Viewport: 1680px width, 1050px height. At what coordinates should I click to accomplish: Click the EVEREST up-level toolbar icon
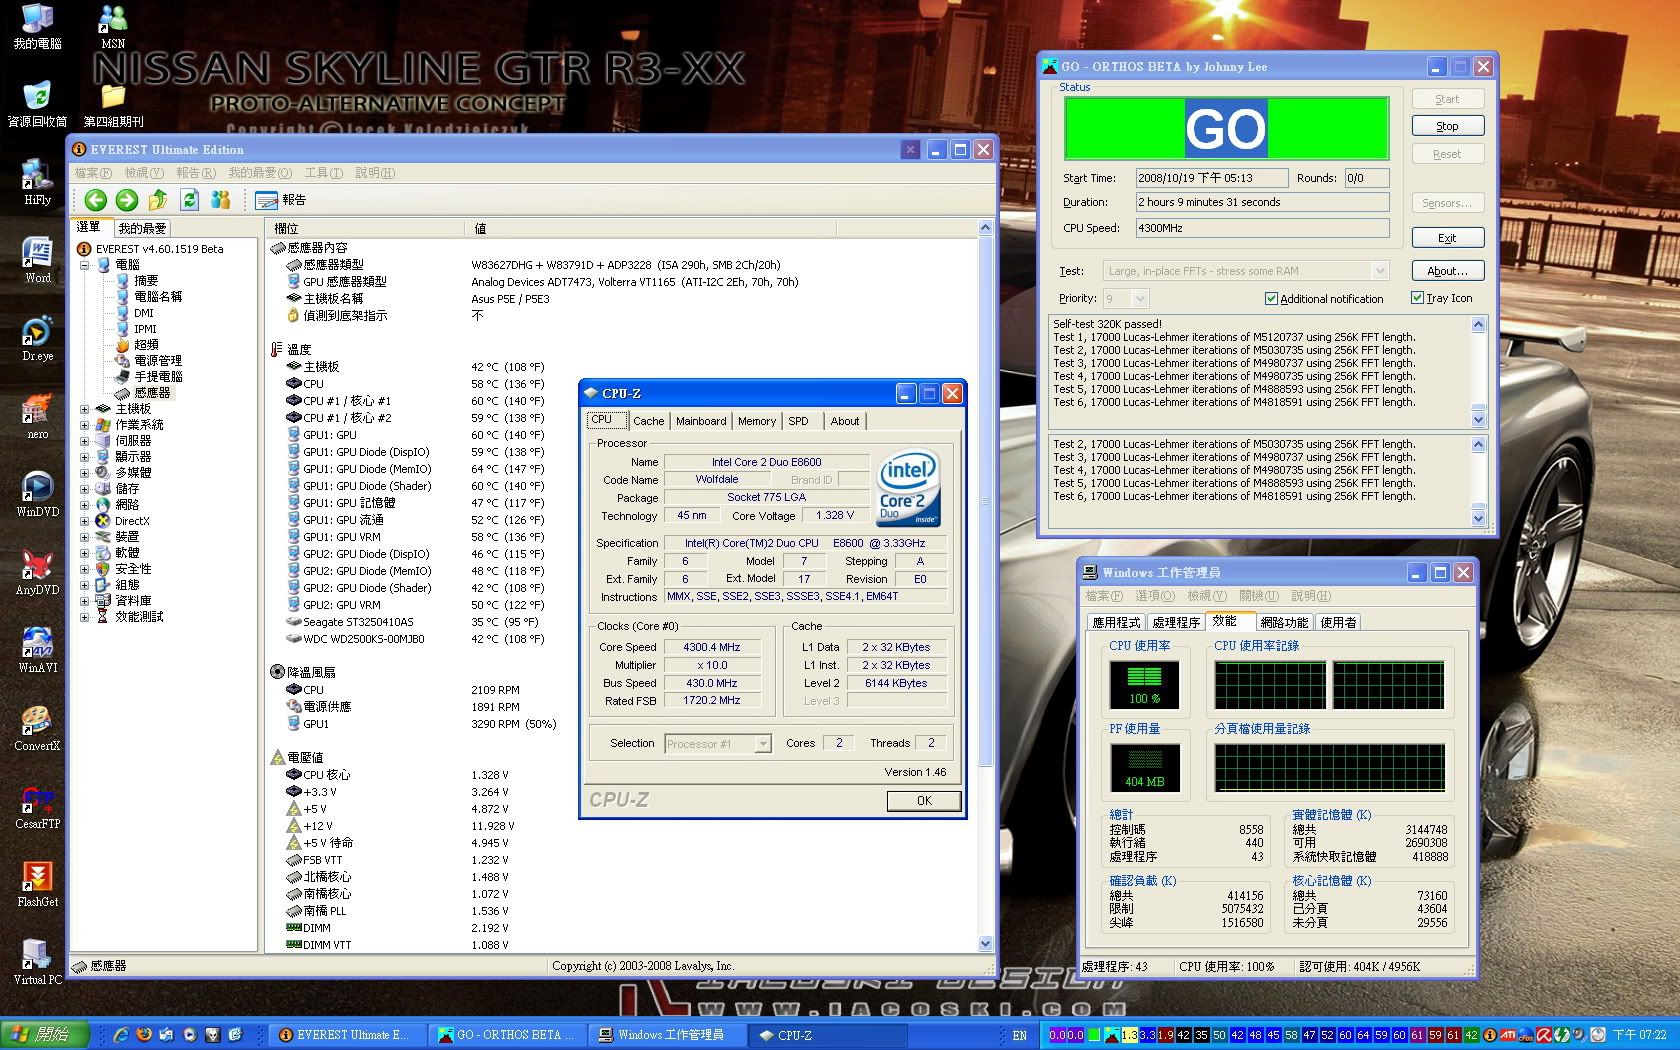coord(158,200)
